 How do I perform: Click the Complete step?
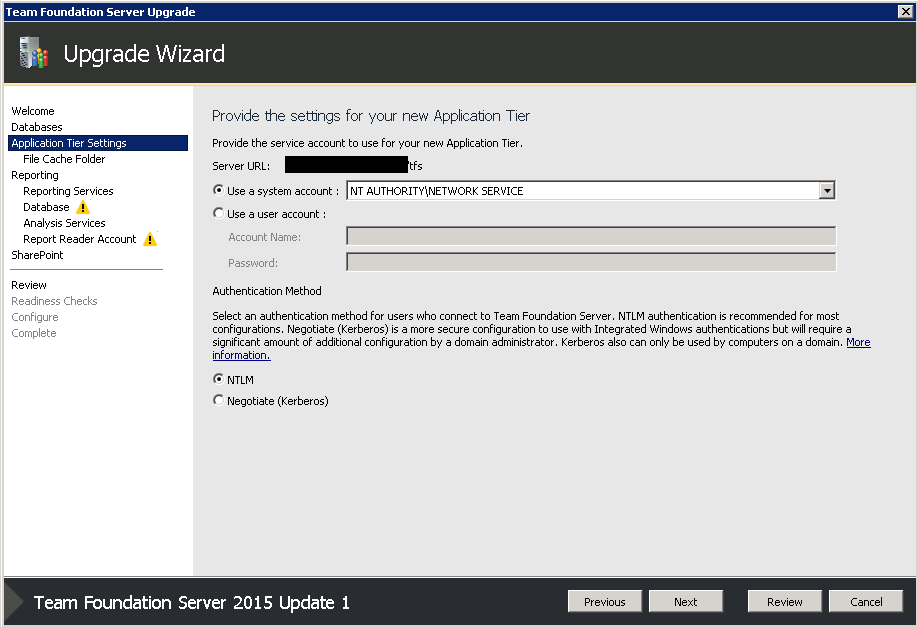point(33,333)
